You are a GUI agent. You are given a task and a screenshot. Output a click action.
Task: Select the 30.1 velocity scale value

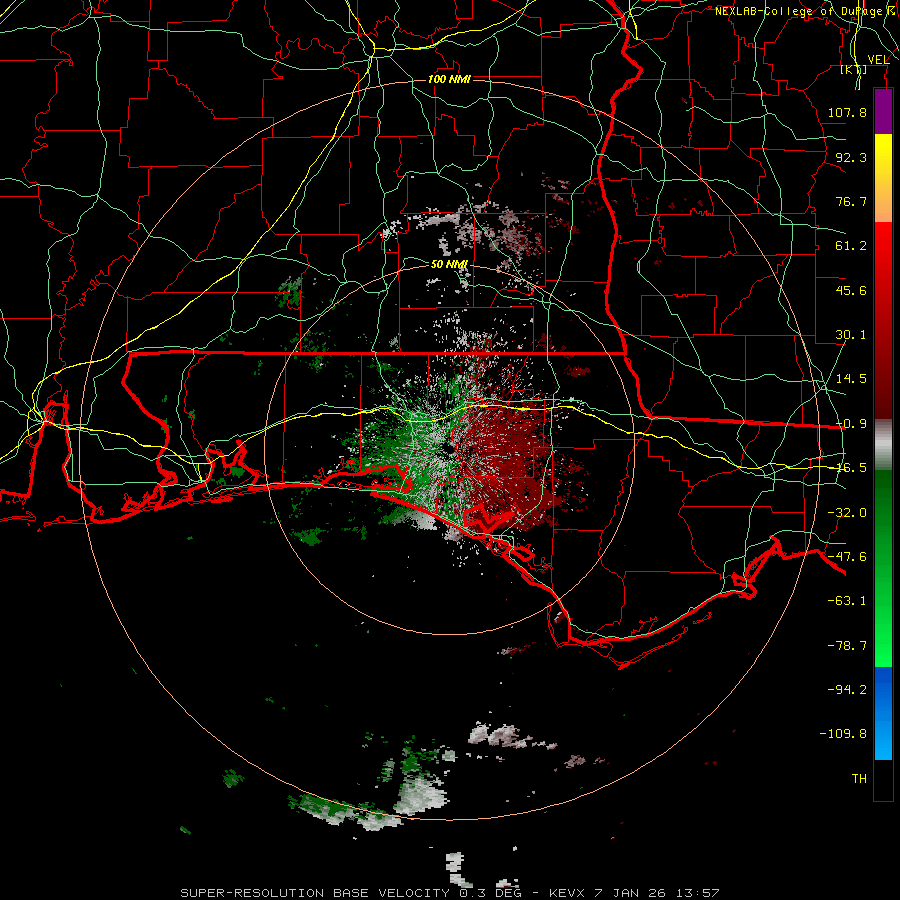[851, 335]
